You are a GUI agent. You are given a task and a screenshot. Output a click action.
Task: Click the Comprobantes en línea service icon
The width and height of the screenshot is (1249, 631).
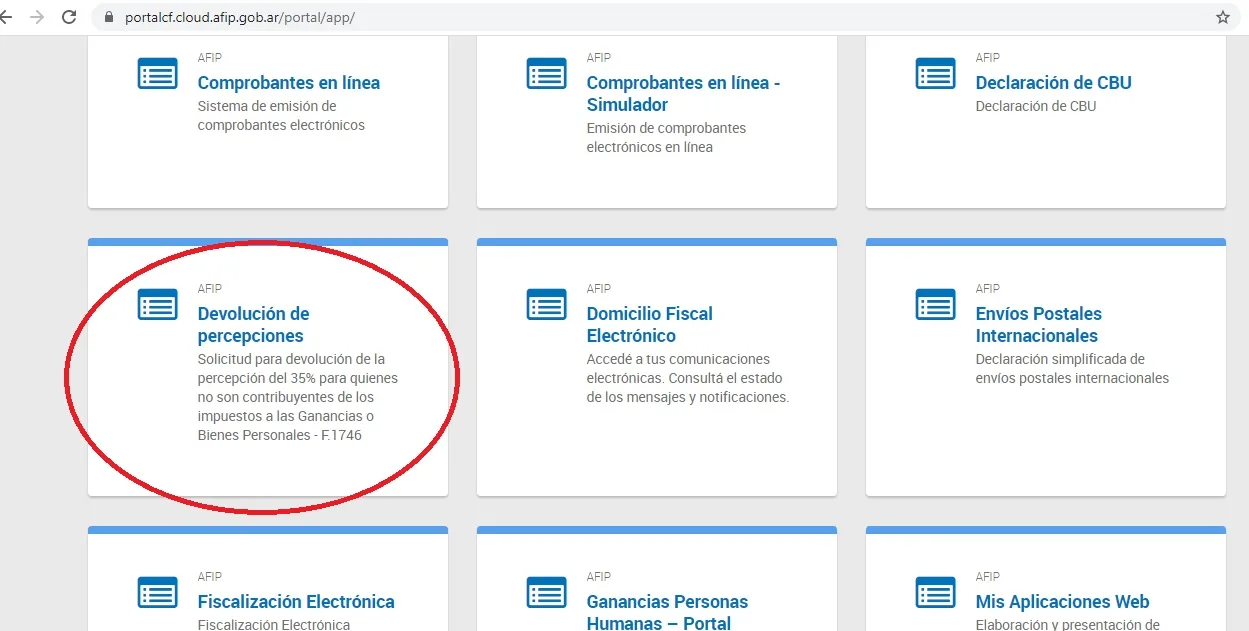[157, 73]
